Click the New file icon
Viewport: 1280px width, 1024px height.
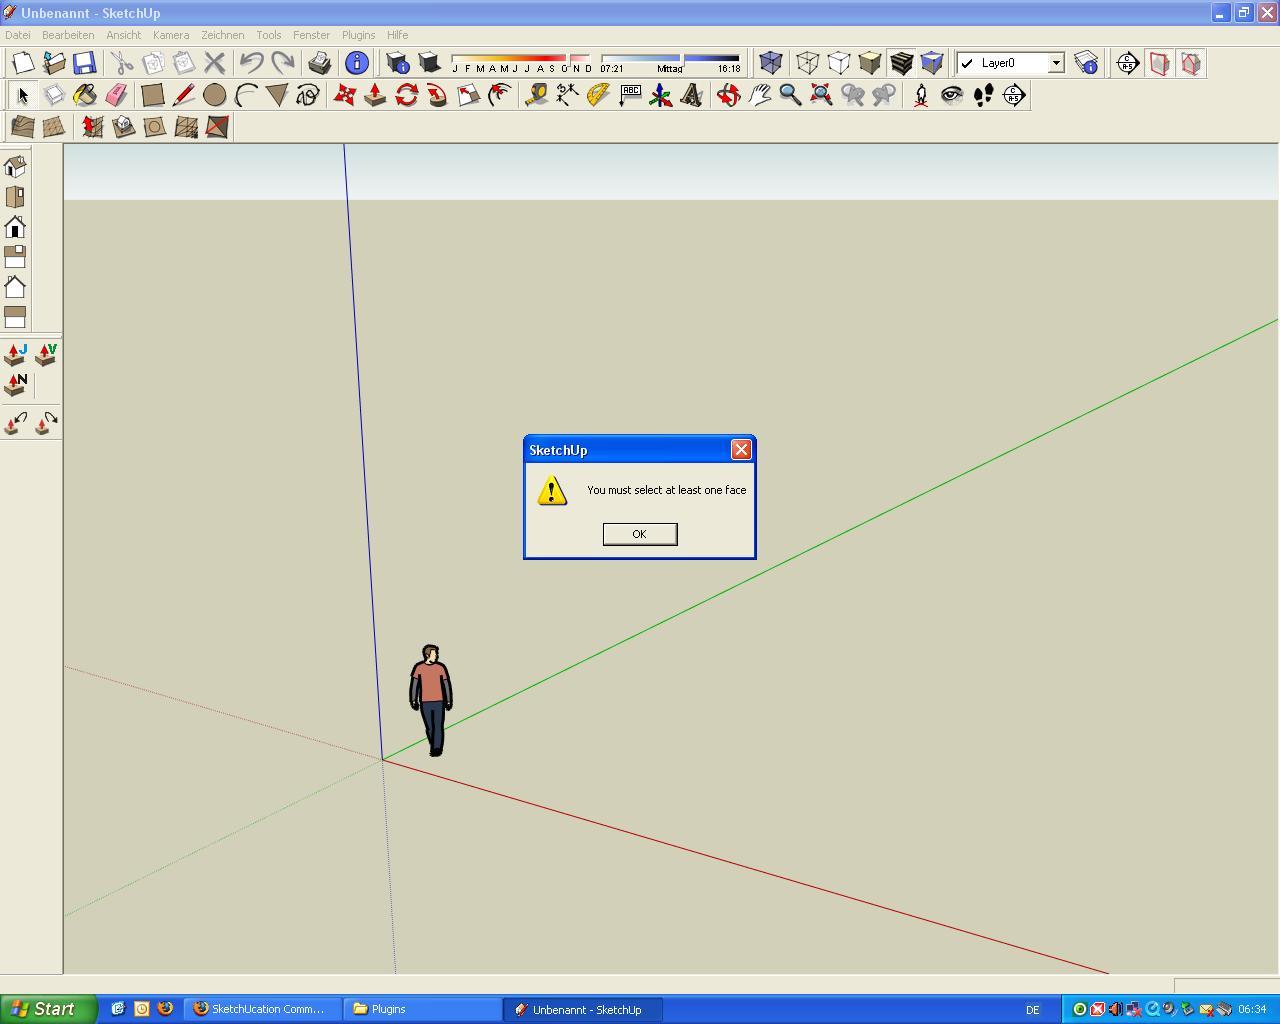point(22,63)
